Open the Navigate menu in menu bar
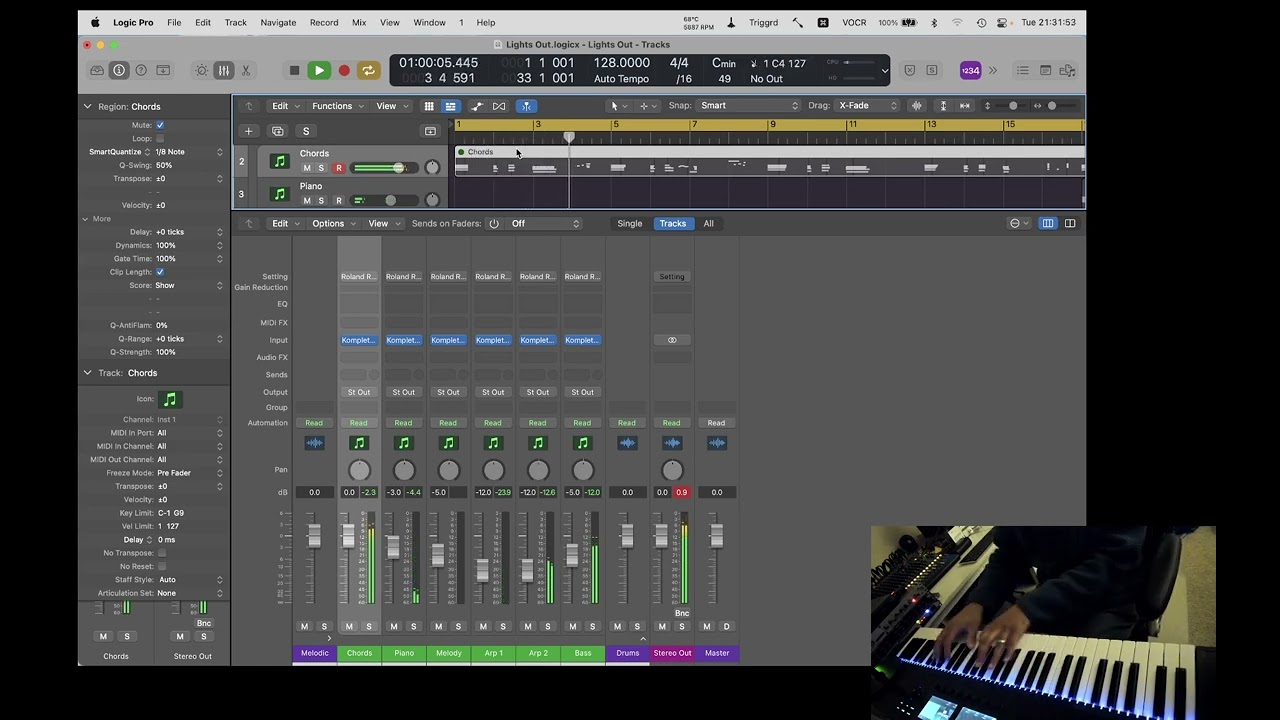 (x=278, y=22)
